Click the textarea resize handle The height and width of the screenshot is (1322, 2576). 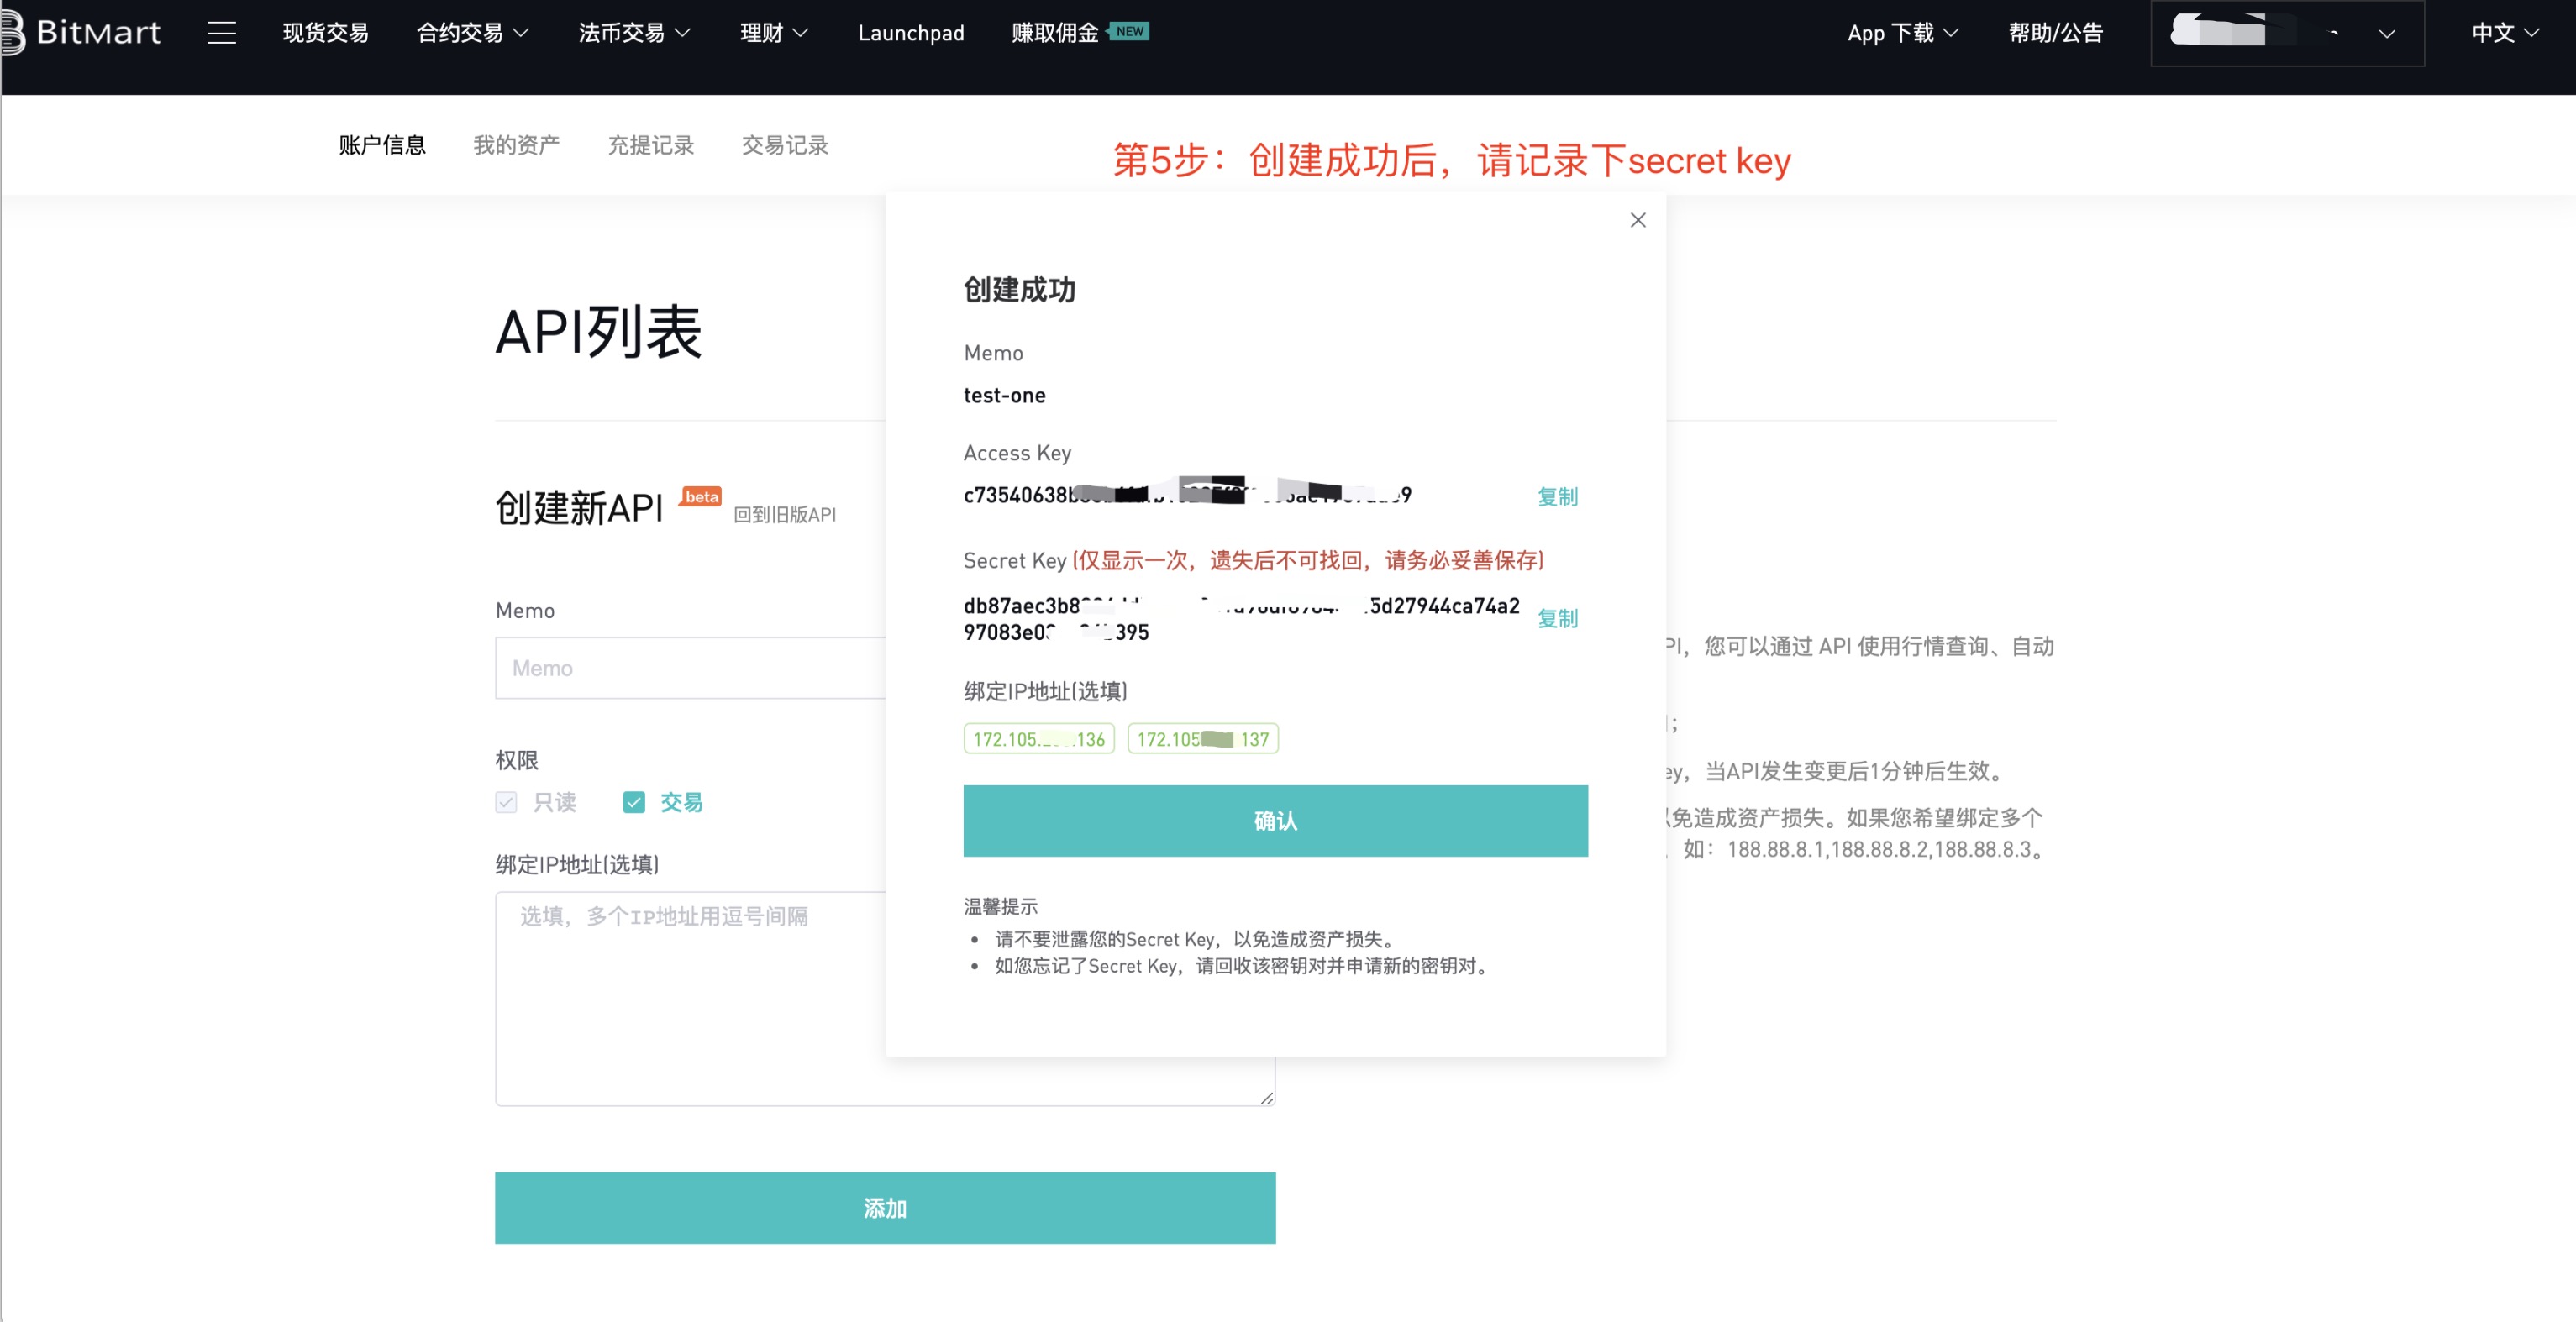[1266, 1097]
